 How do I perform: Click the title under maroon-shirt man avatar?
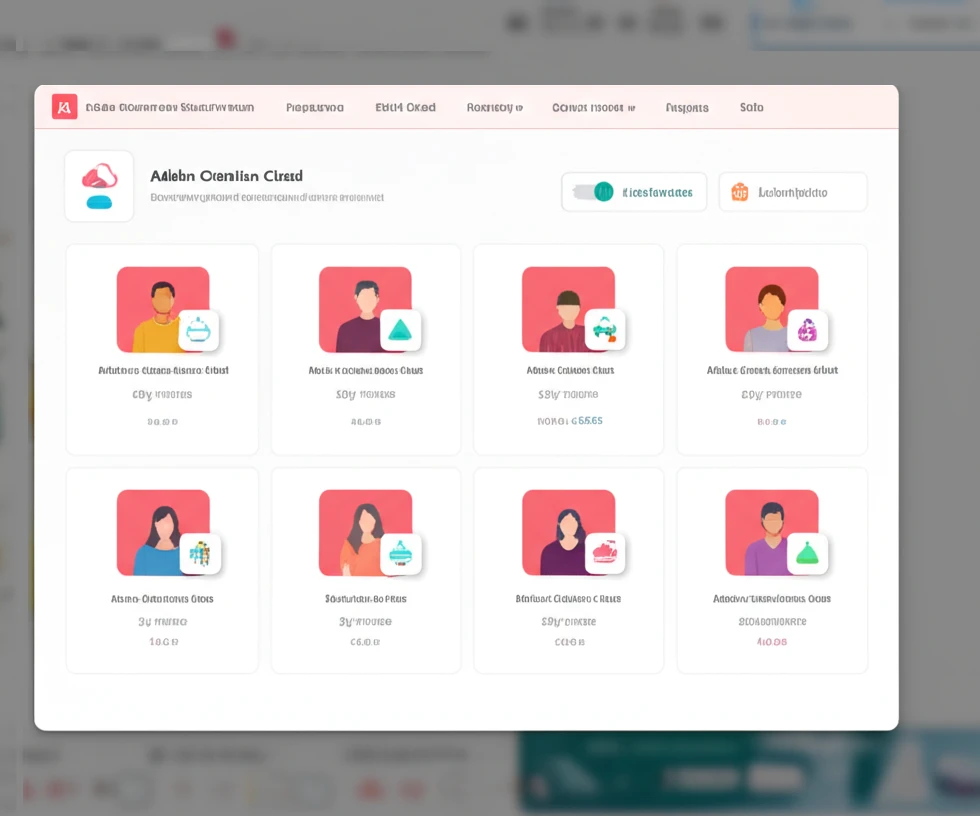tap(366, 371)
